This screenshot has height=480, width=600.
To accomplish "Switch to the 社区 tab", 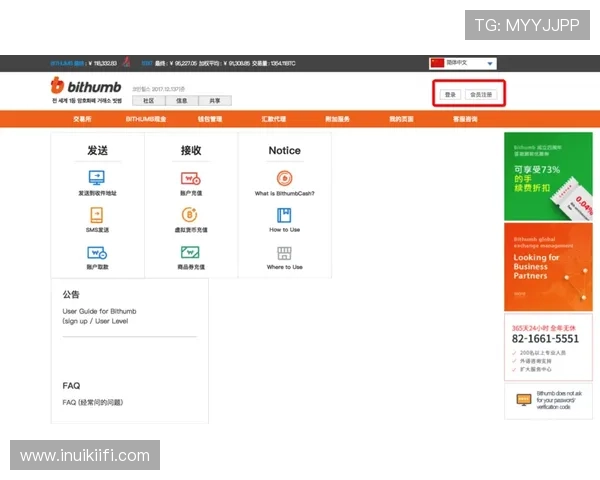I will click(x=148, y=100).
